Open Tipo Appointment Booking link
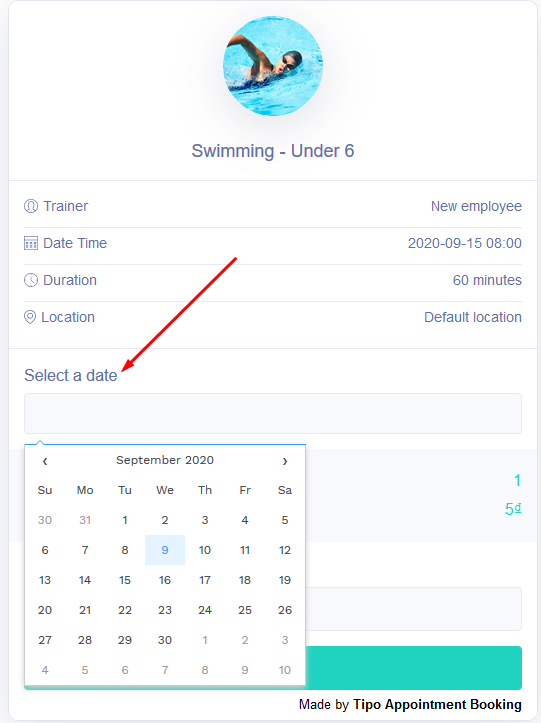This screenshot has width=541, height=723. point(437,704)
